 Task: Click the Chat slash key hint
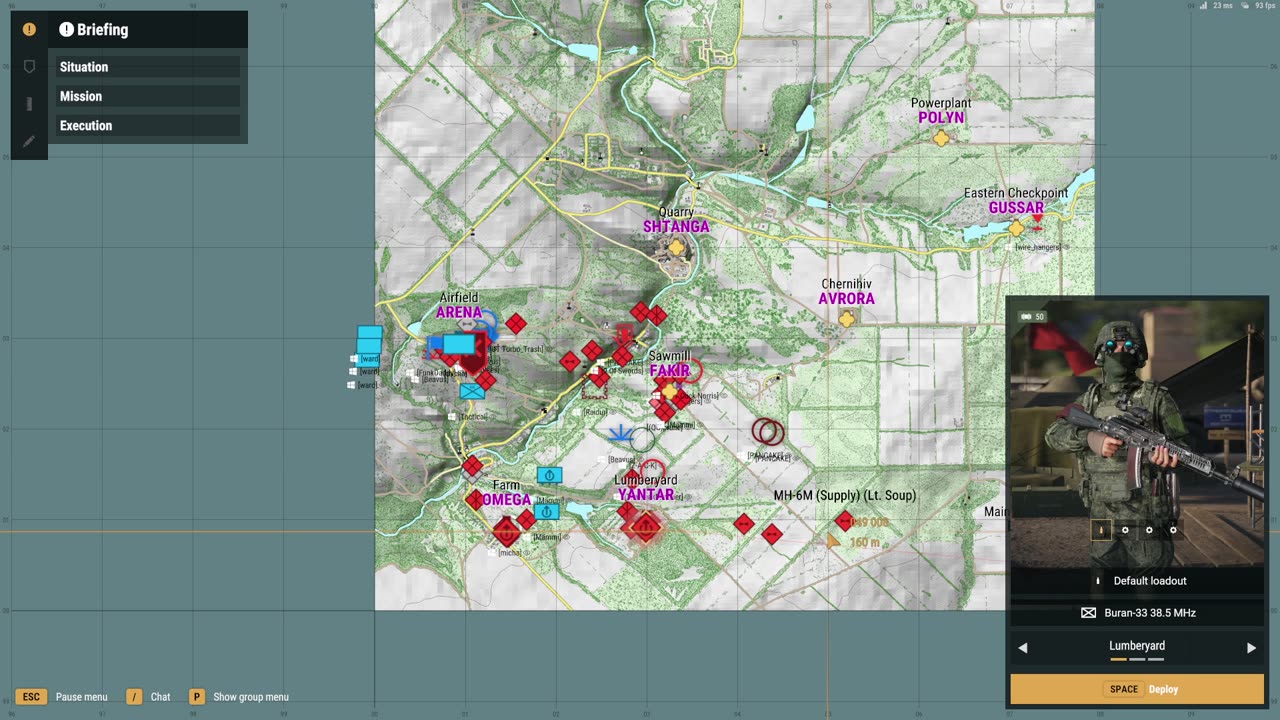tap(148, 697)
